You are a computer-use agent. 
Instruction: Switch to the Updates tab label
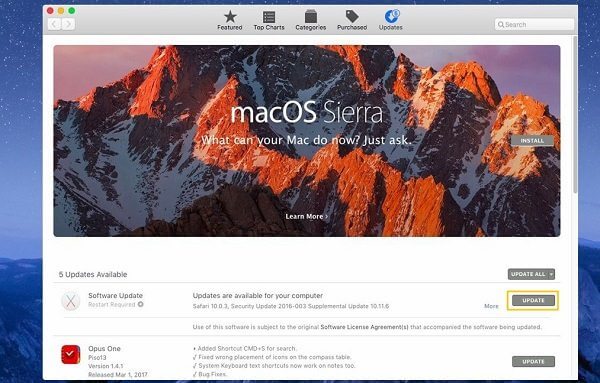tap(390, 28)
